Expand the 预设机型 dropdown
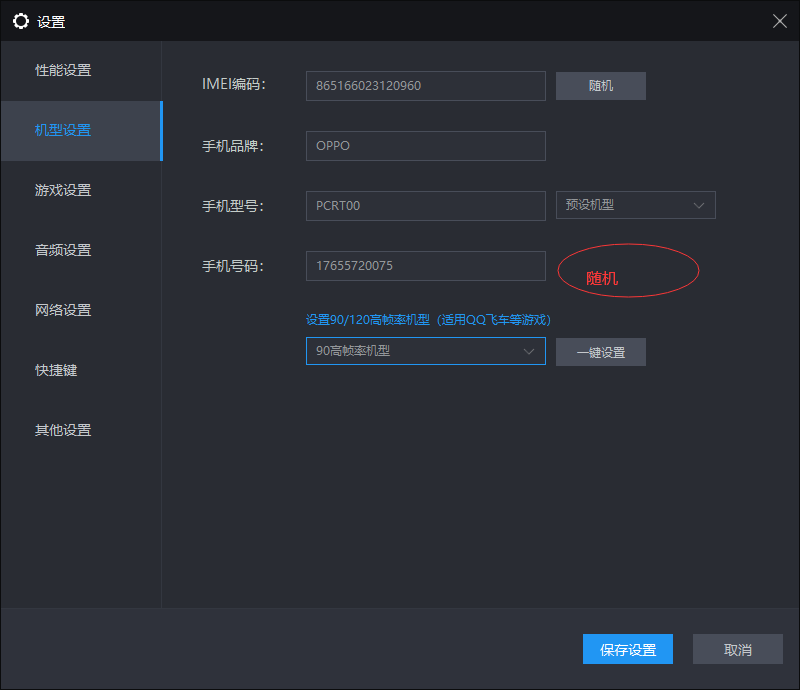Screen dimensions: 800x690 point(635,205)
